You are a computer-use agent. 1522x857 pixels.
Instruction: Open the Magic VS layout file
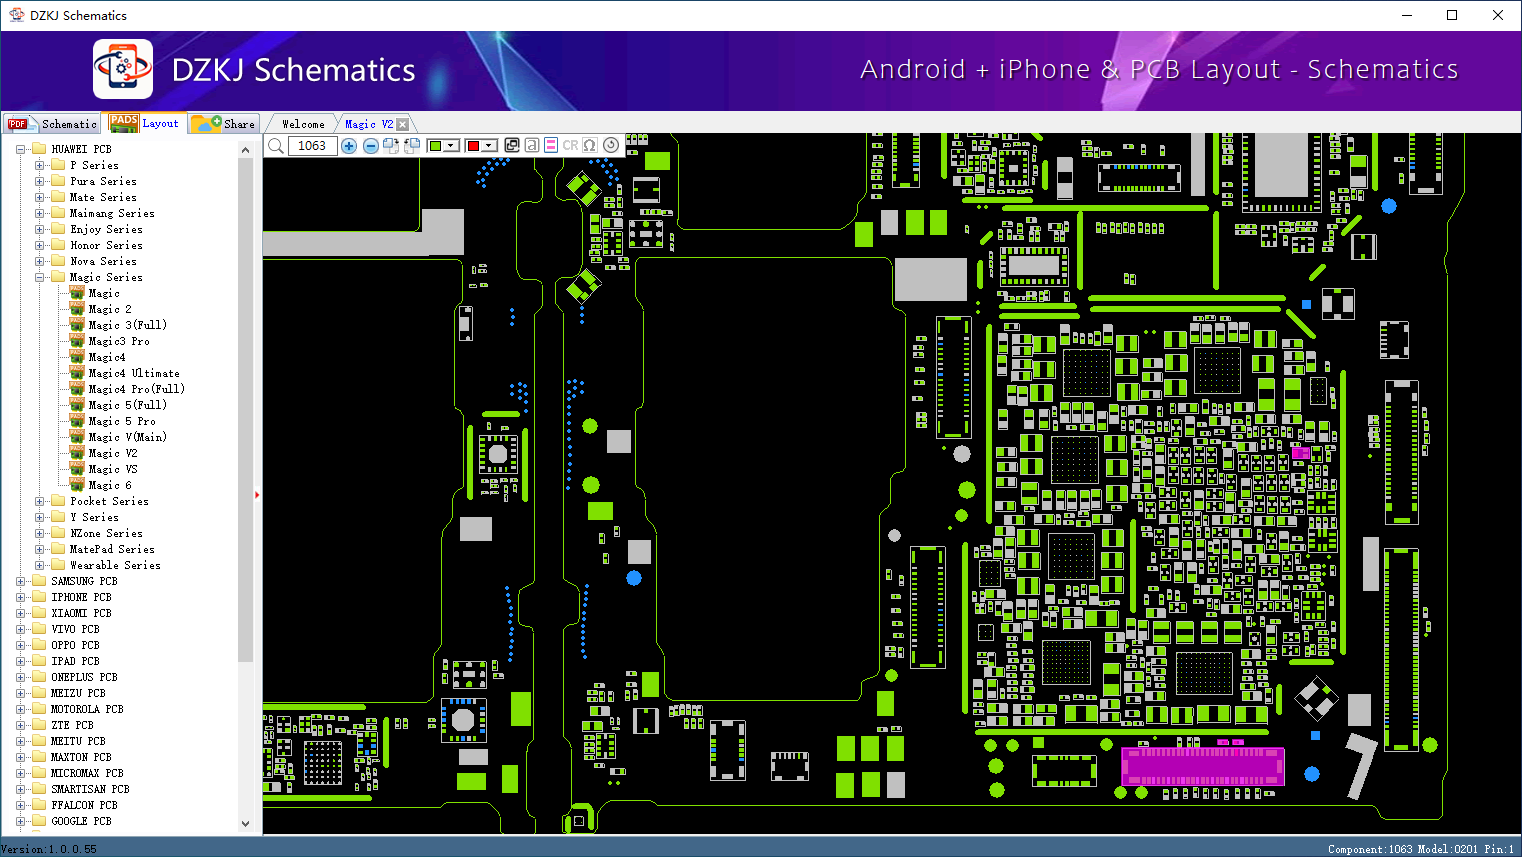tap(113, 469)
